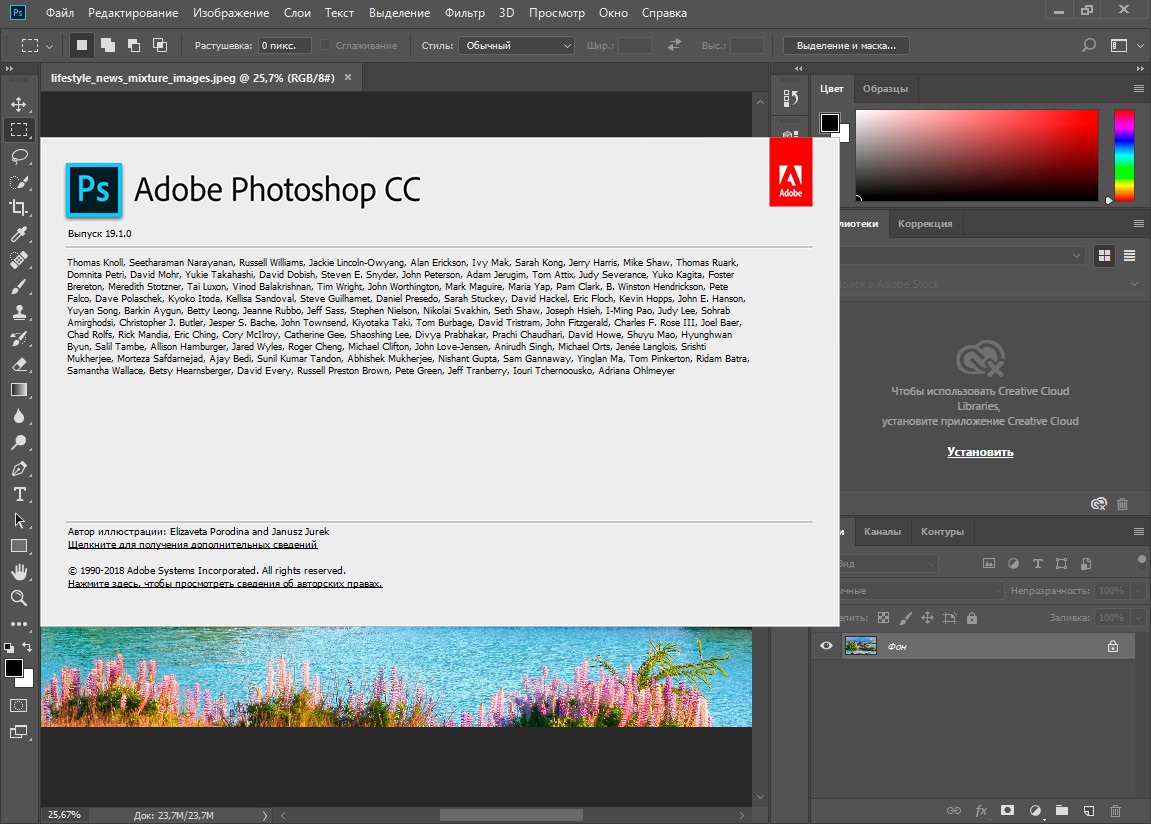Open the Фильтр menu
1151x824 pixels.
(x=464, y=13)
